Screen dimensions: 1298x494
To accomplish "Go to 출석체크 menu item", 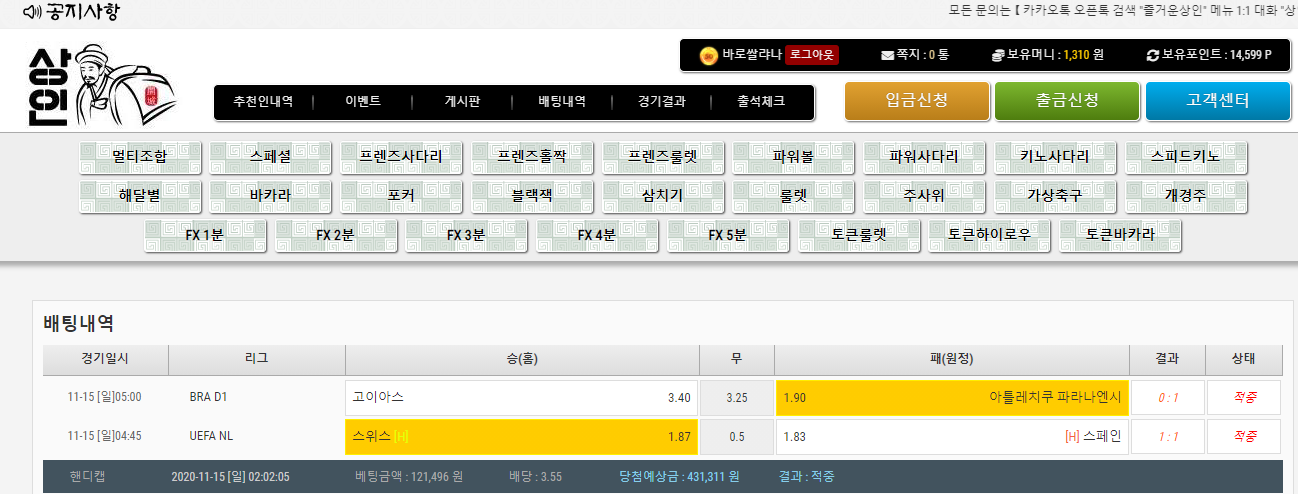I will (x=761, y=102).
